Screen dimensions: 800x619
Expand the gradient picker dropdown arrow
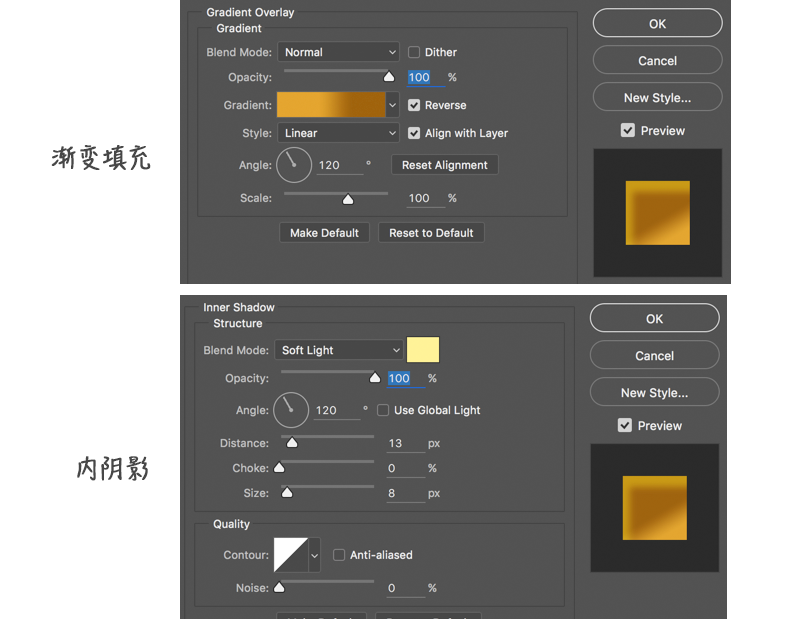[392, 105]
